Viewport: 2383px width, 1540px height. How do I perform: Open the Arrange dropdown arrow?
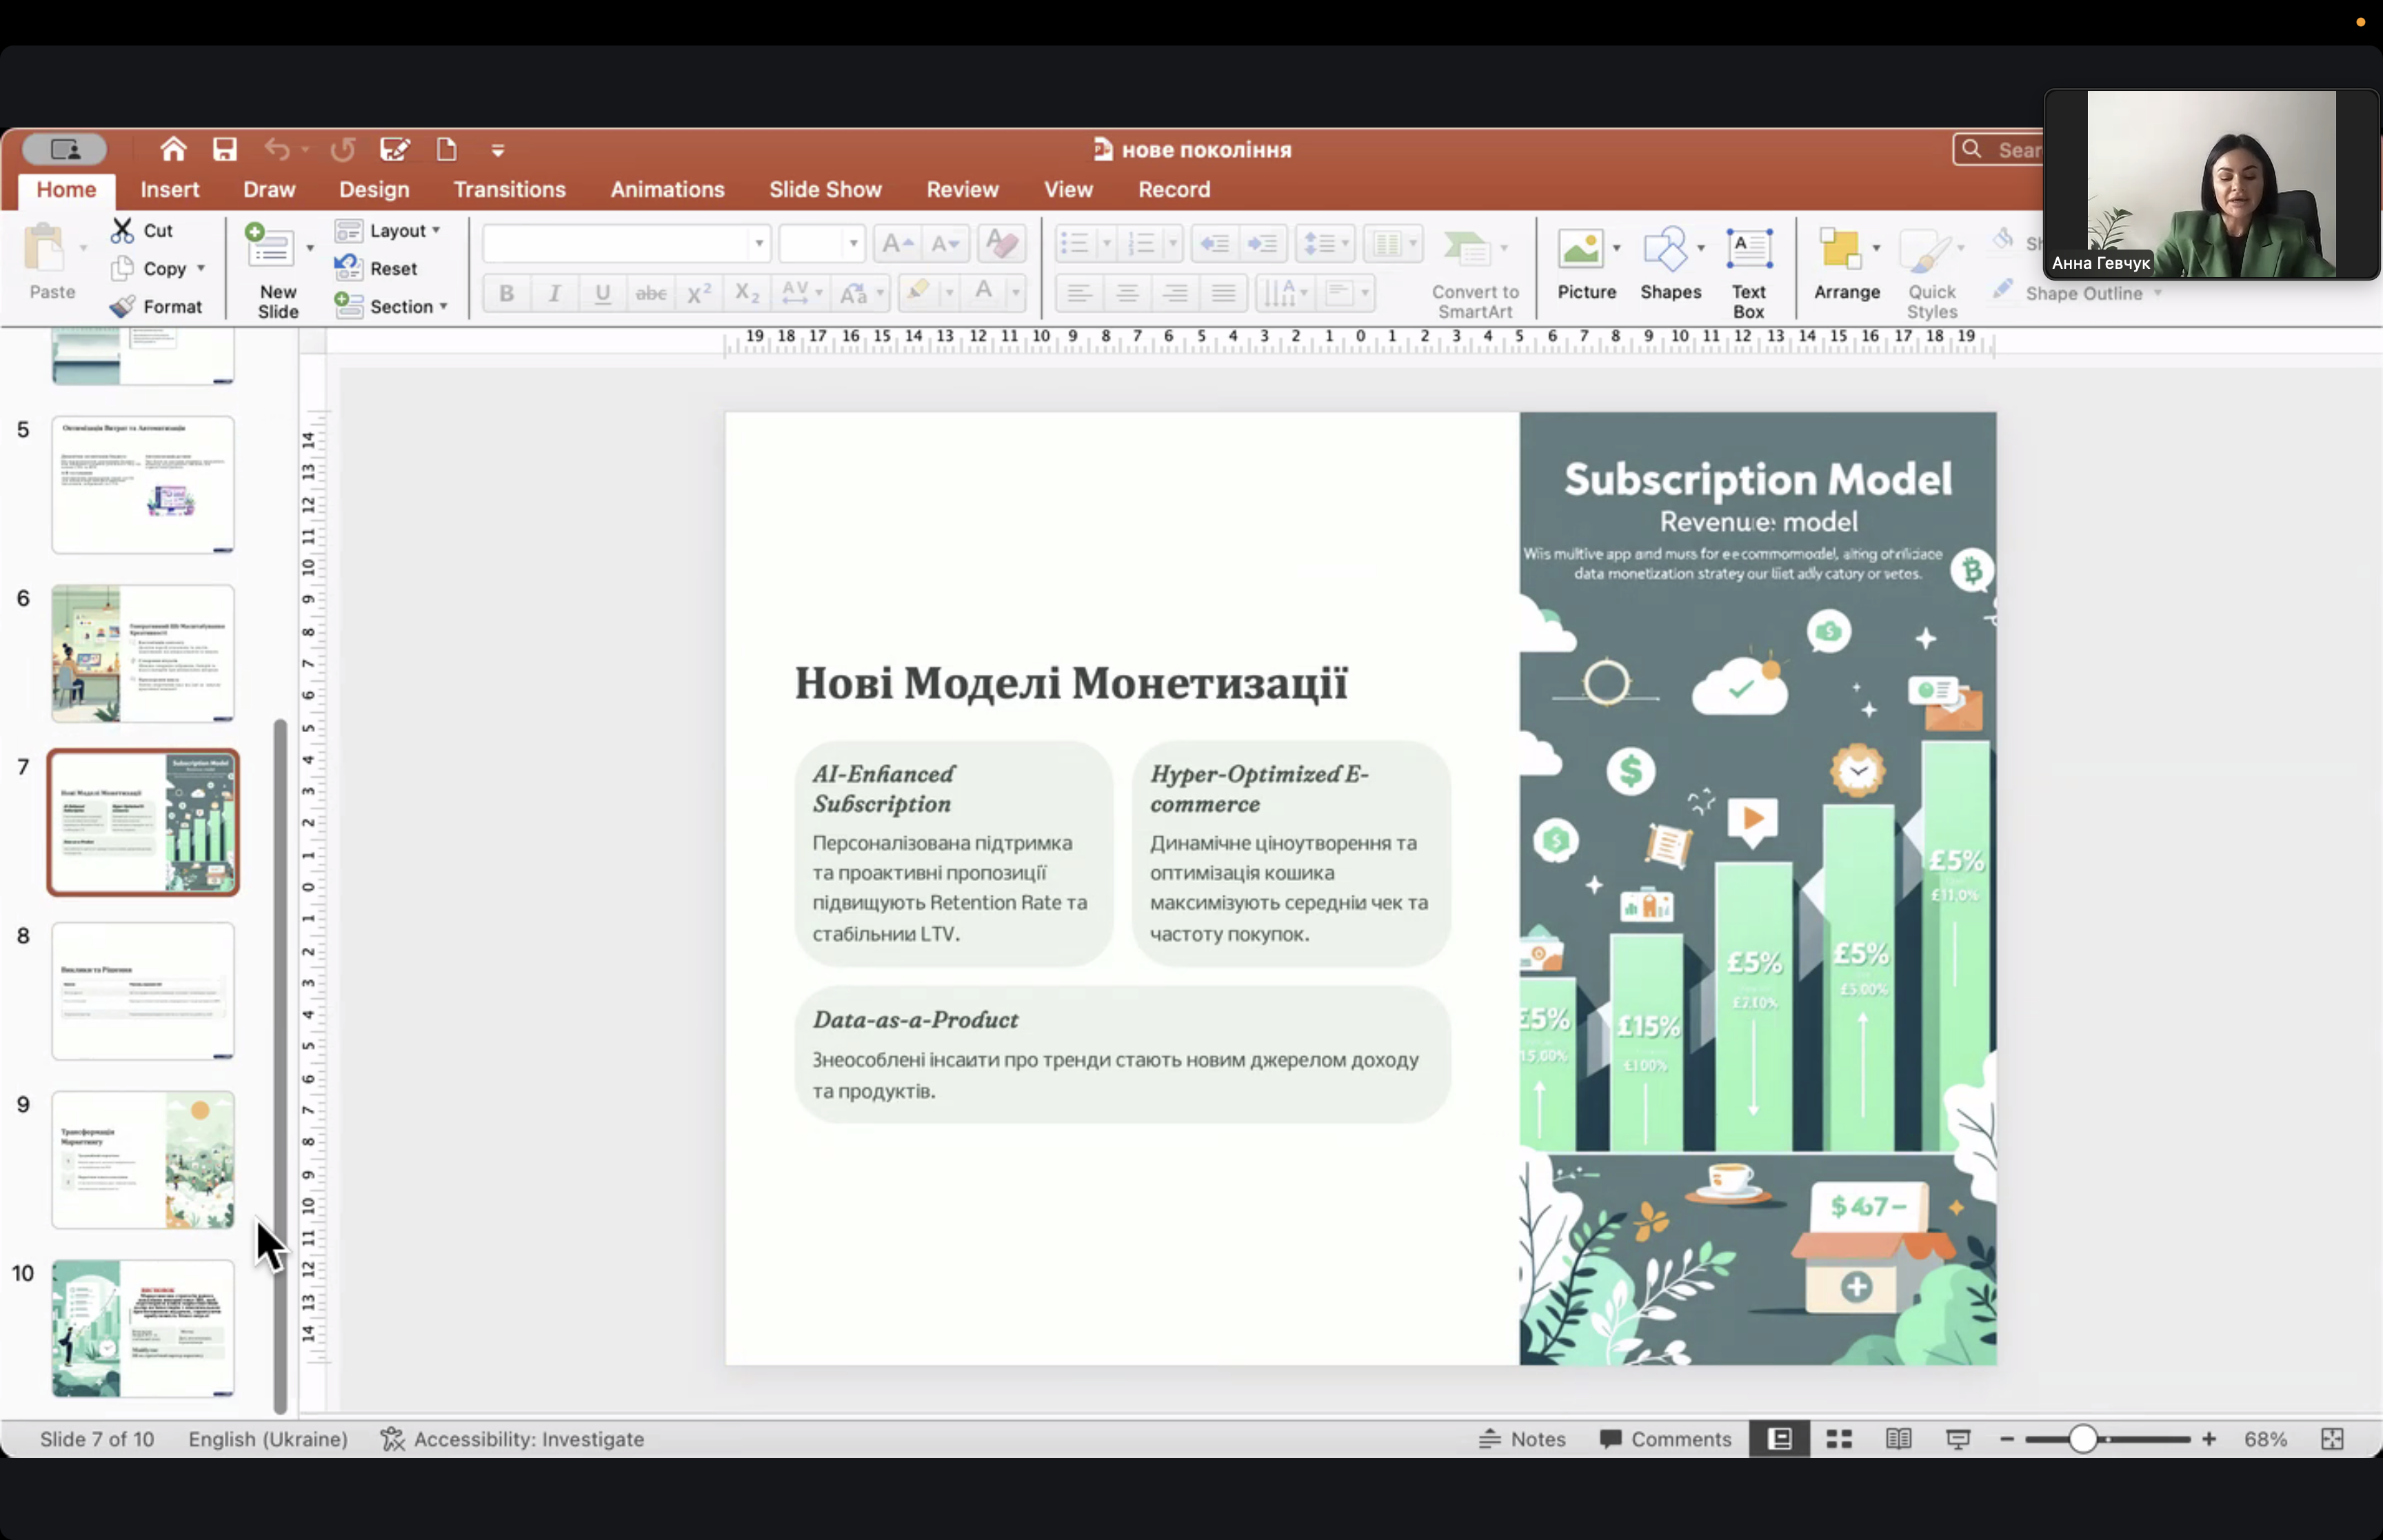(1876, 248)
